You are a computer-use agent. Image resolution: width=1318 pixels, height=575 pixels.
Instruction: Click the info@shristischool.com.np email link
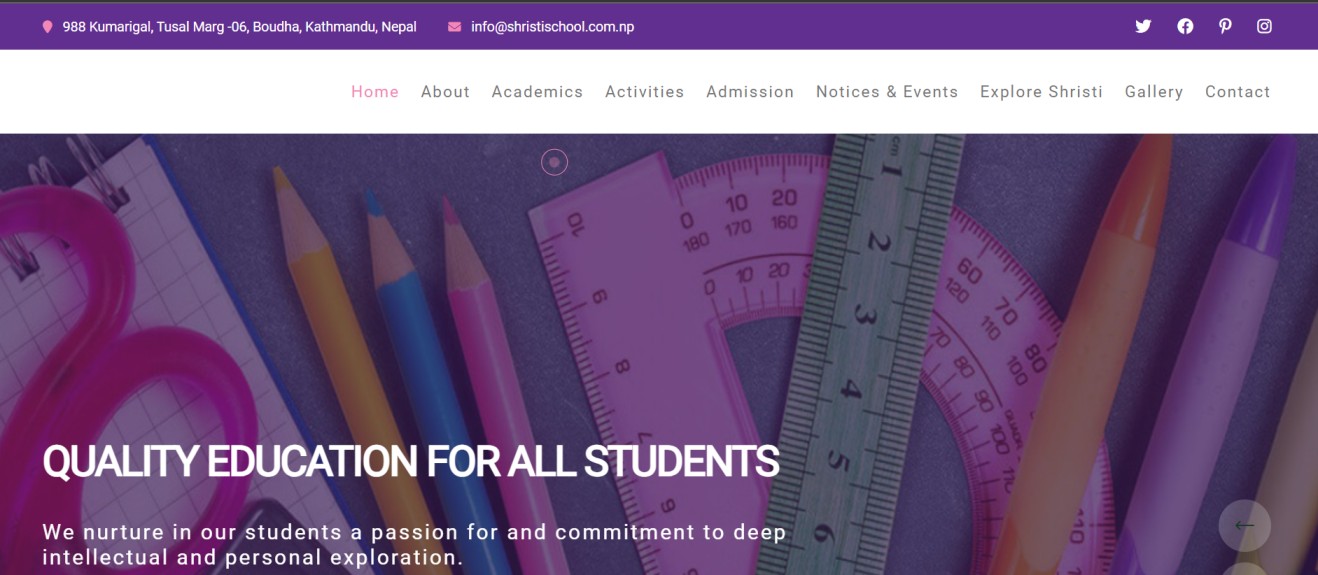[x=553, y=27]
